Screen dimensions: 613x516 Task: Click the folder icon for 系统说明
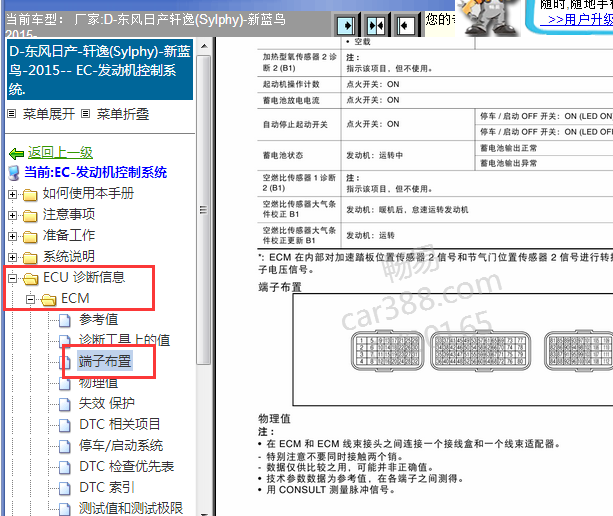tap(30, 258)
